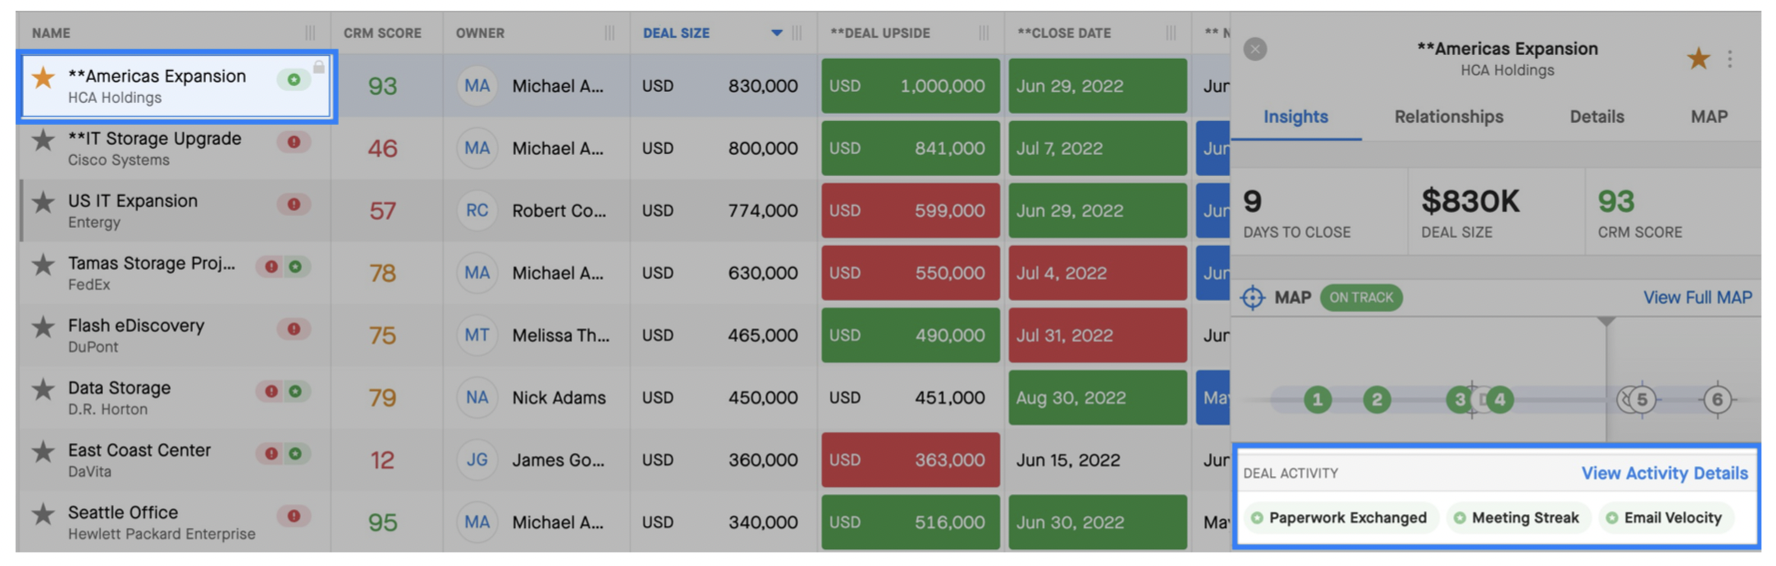Switch to the Insights tab
Image resolution: width=1776 pixels, height=566 pixels.
pyautogui.click(x=1295, y=117)
